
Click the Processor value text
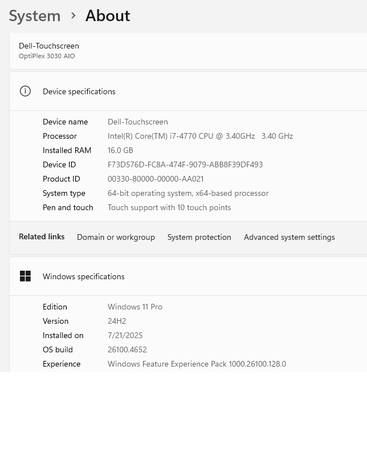(200, 136)
